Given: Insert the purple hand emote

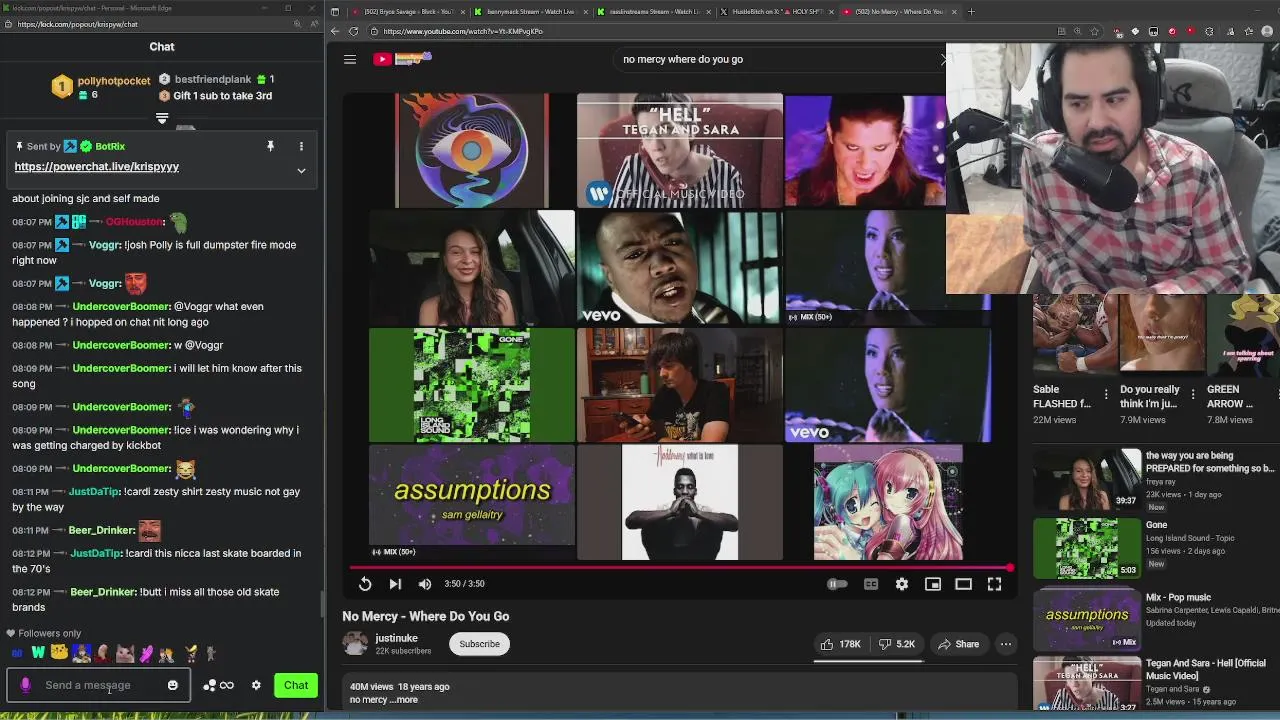Looking at the screenshot, I should [146, 654].
